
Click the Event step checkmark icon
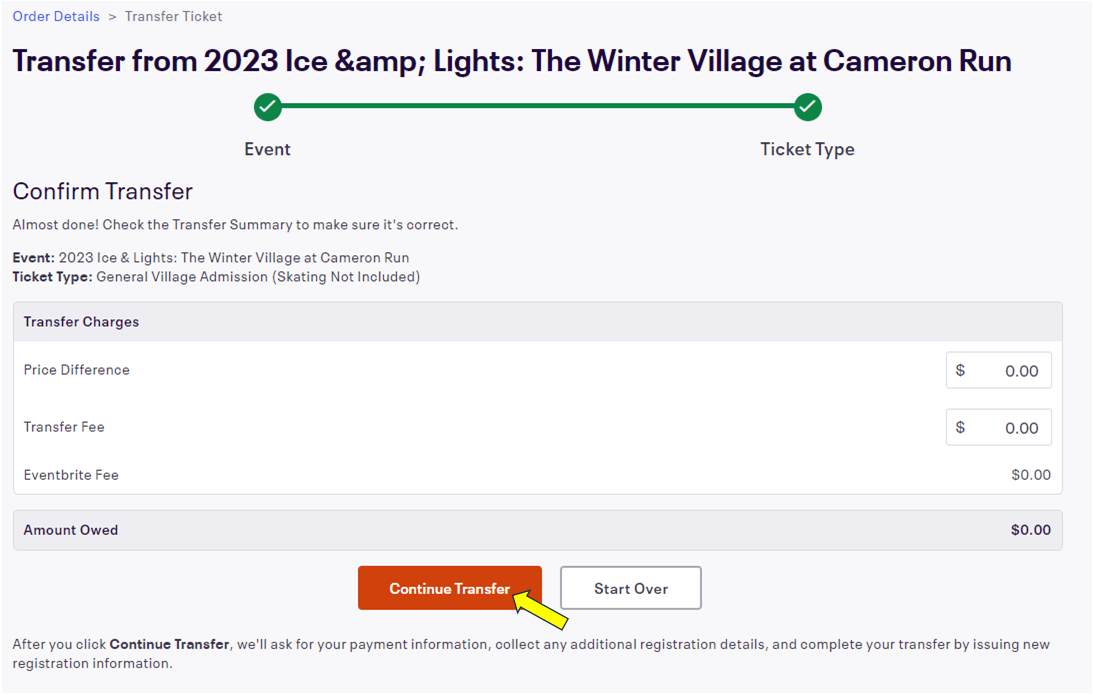coord(267,106)
